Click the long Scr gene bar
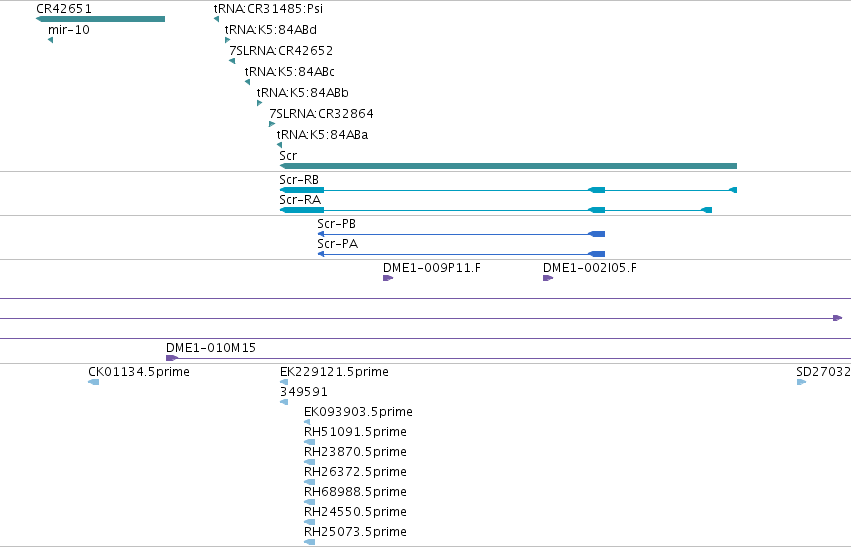This screenshot has height=547, width=851. pyautogui.click(x=508, y=166)
